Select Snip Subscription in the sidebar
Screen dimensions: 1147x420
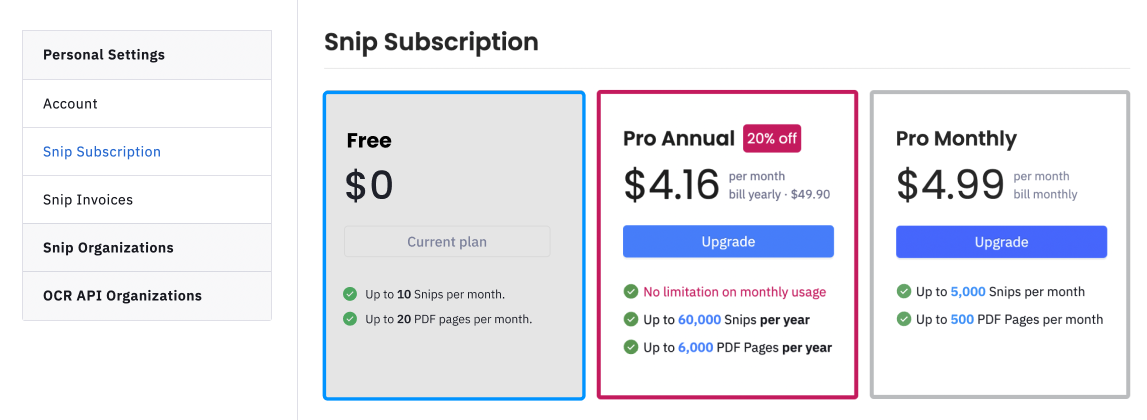point(147,151)
